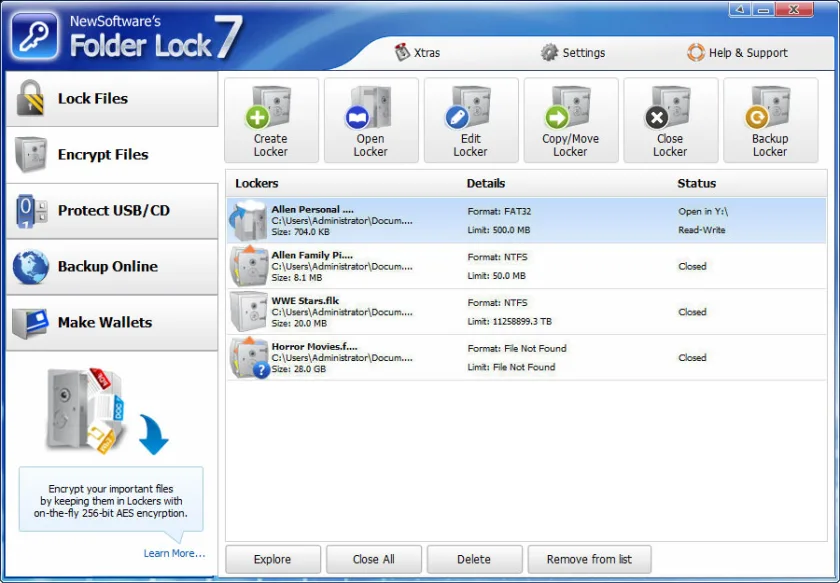The image size is (840, 583).
Task: Click 'Format: FAT32' detail
Action: point(499,211)
